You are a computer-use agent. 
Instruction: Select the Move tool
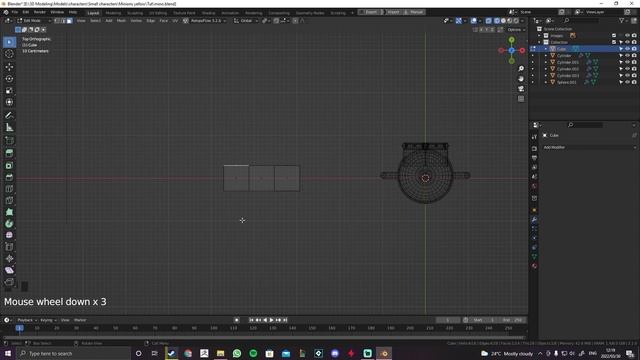coord(9,67)
